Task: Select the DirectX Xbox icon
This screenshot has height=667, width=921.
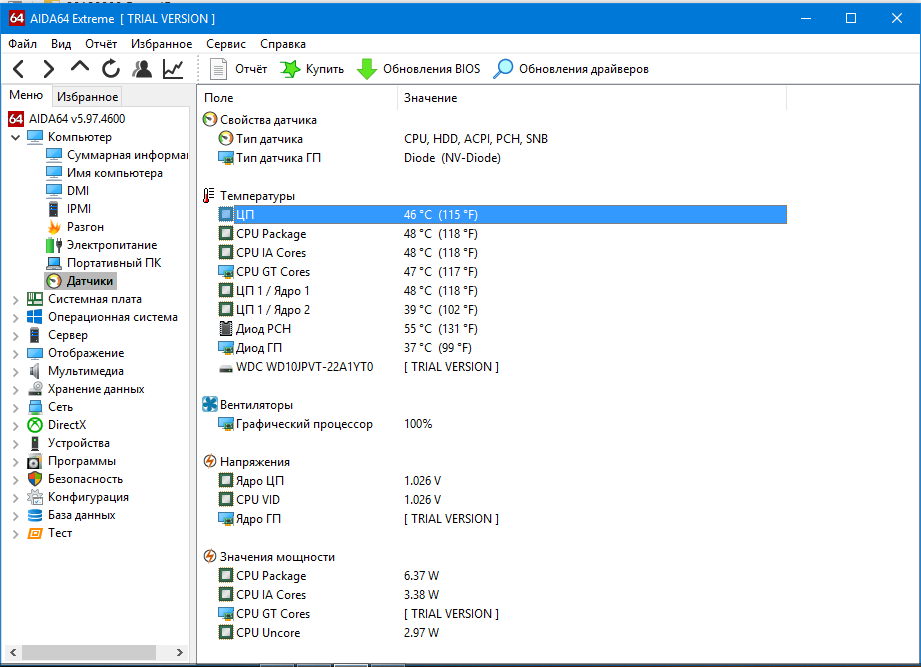Action: coord(35,425)
